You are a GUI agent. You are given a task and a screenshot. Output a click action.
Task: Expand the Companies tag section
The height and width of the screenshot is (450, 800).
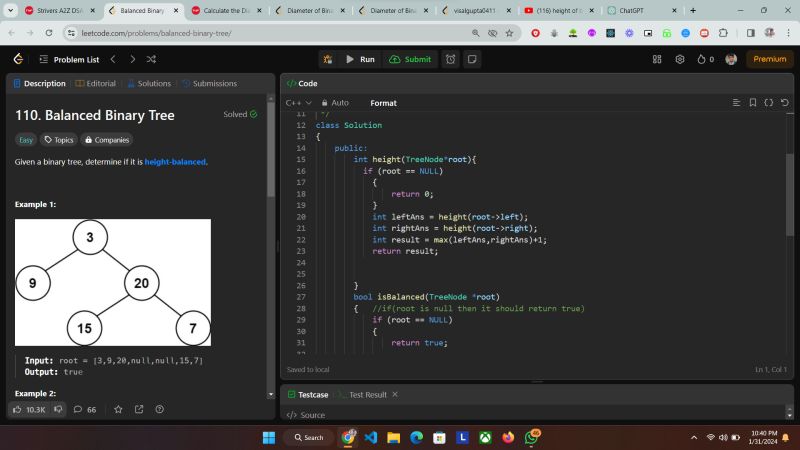click(106, 140)
